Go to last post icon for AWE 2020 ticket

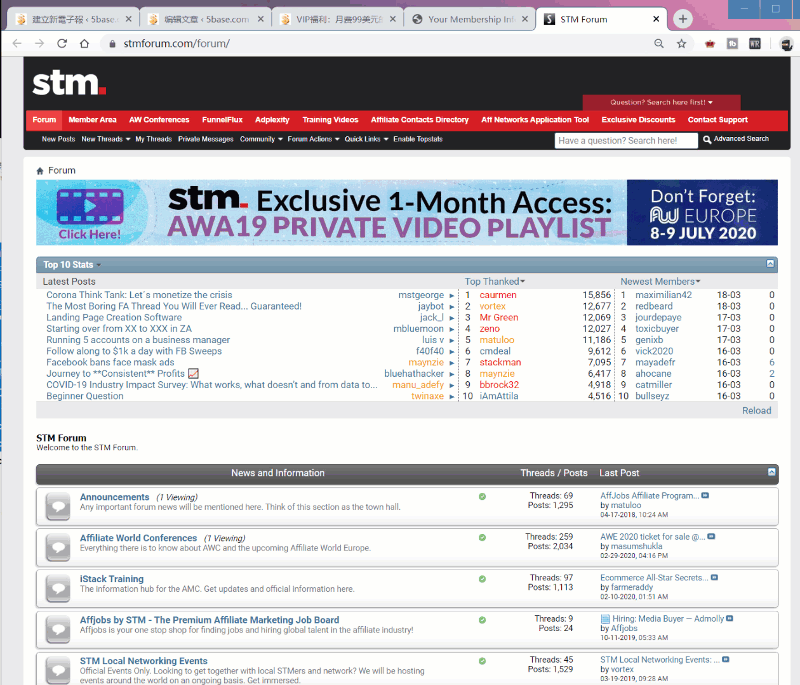(711, 536)
